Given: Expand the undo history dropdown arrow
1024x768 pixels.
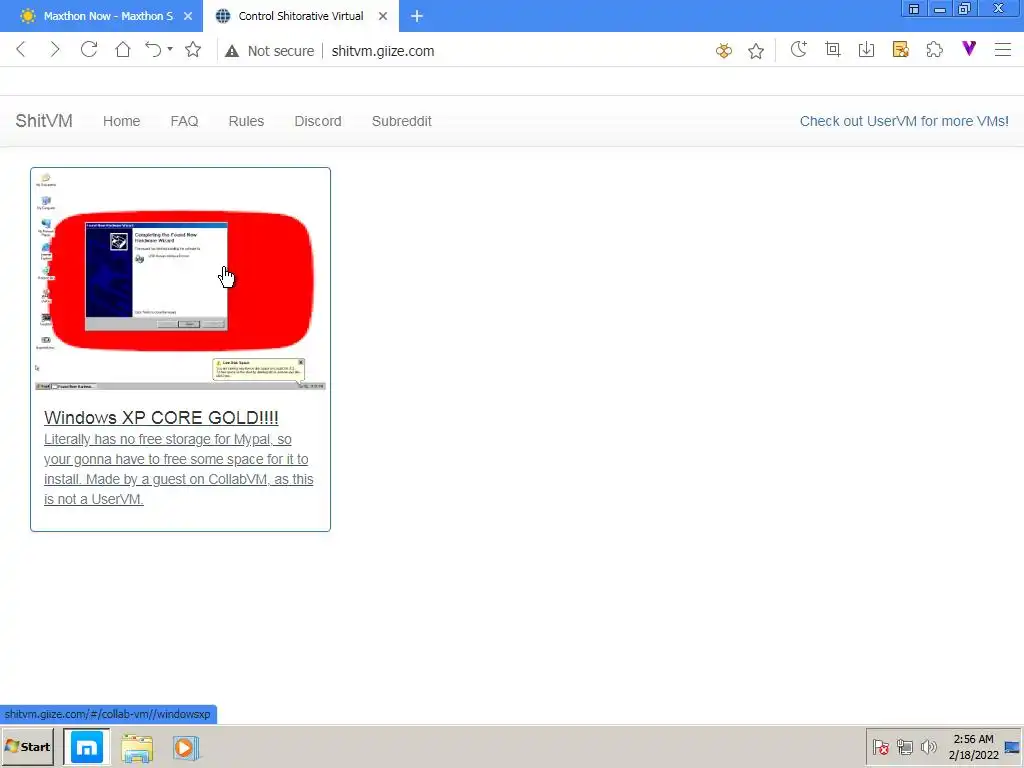Looking at the screenshot, I should pyautogui.click(x=170, y=49).
